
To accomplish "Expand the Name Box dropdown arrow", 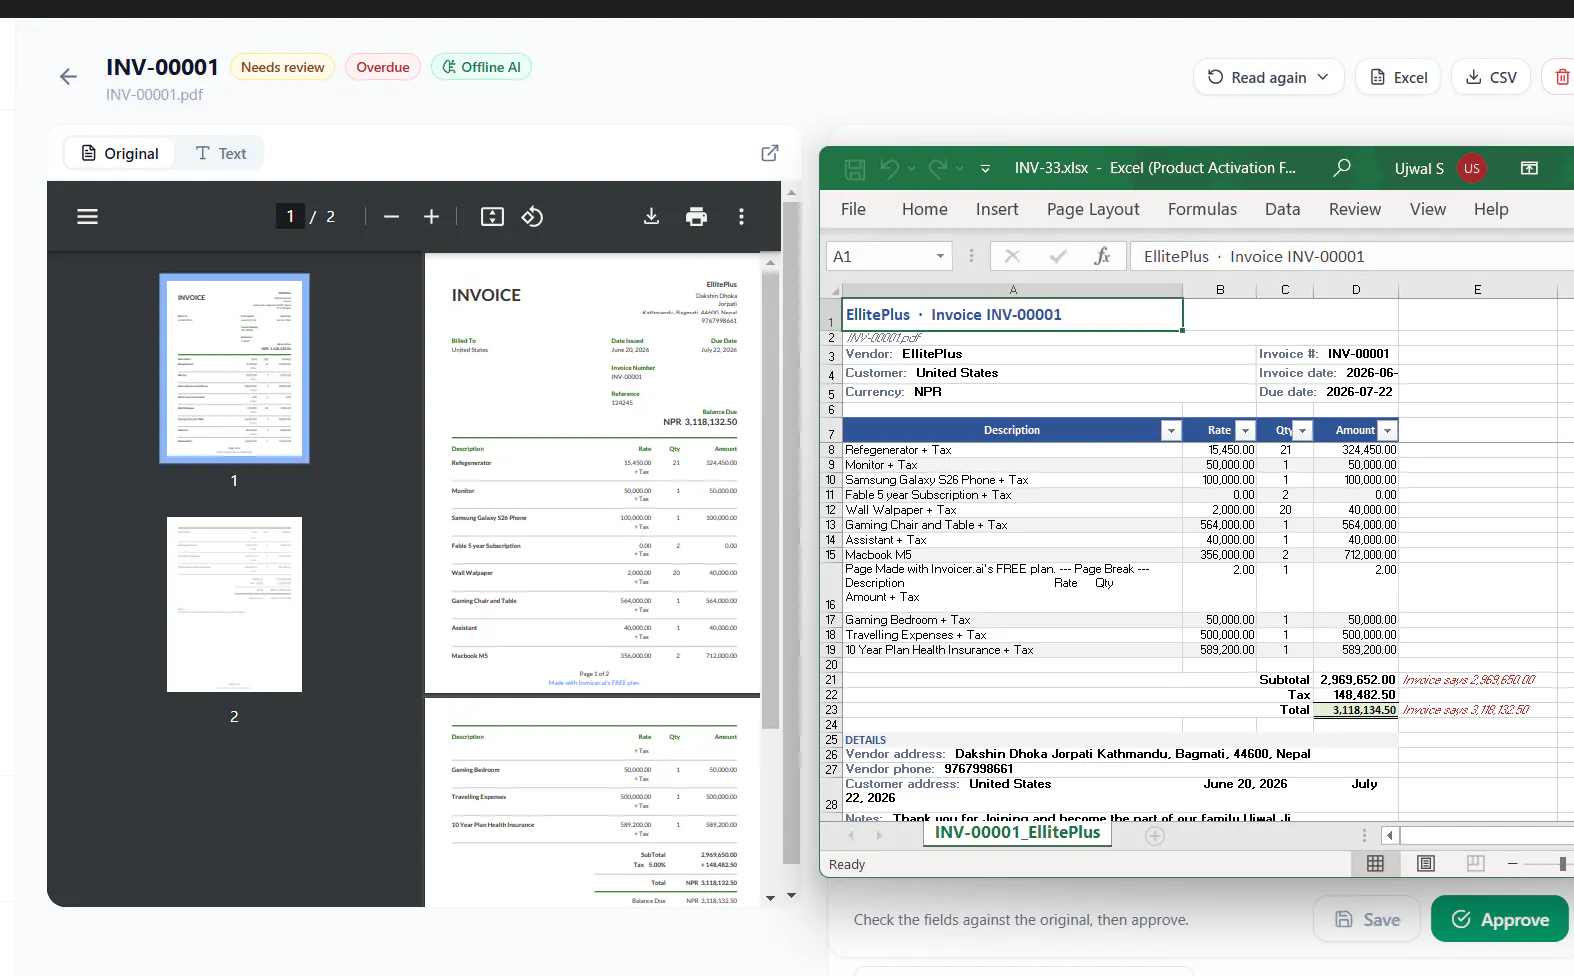I will pyautogui.click(x=940, y=256).
